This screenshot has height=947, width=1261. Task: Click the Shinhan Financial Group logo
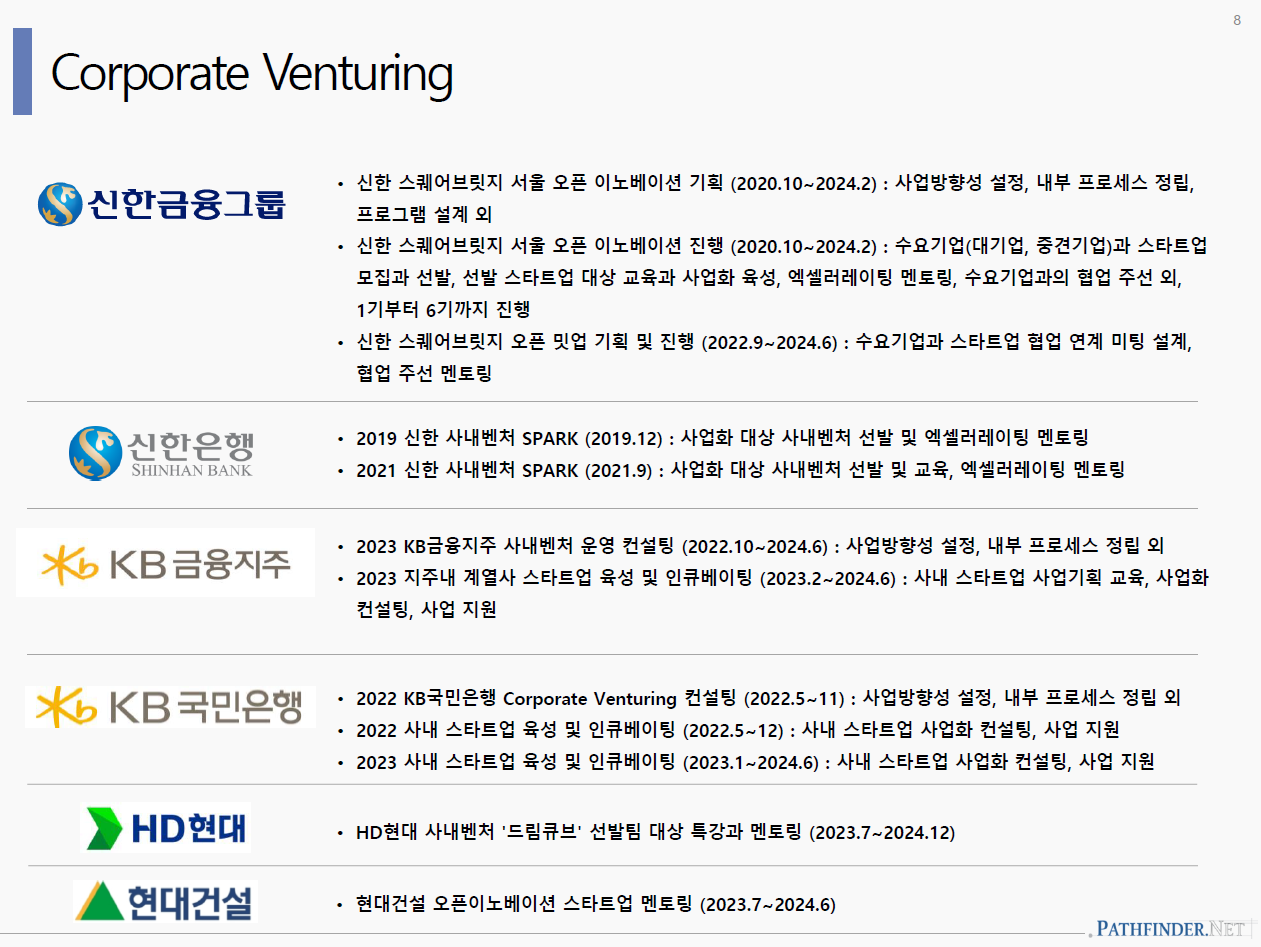click(x=161, y=203)
